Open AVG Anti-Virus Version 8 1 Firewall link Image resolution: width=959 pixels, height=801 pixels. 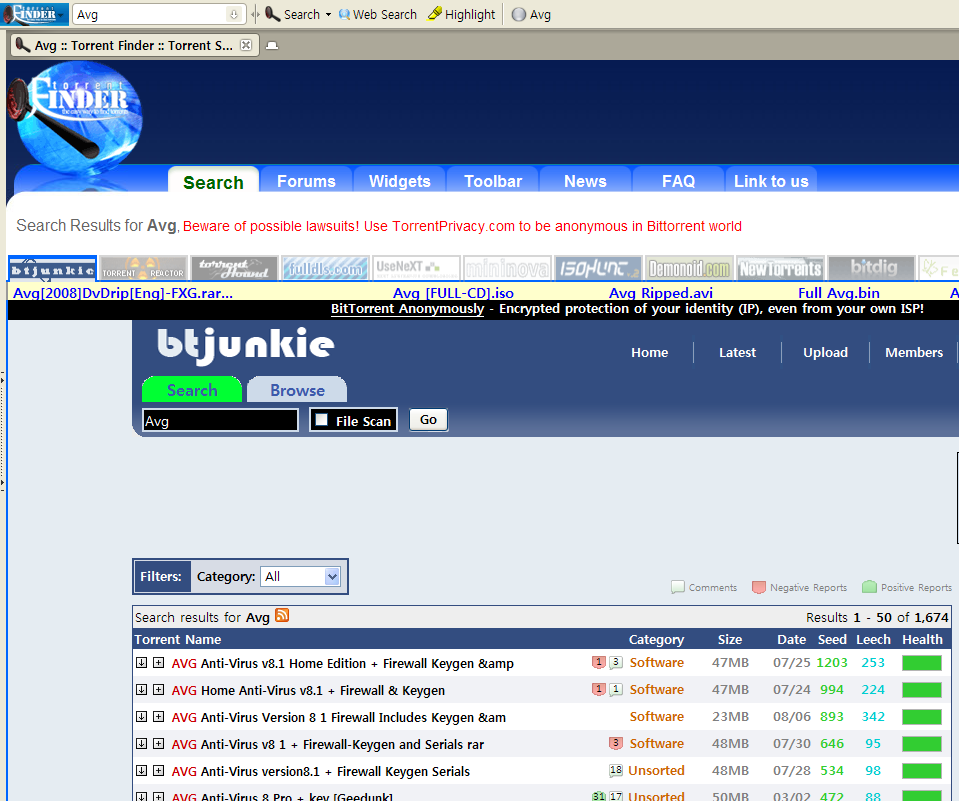click(339, 717)
